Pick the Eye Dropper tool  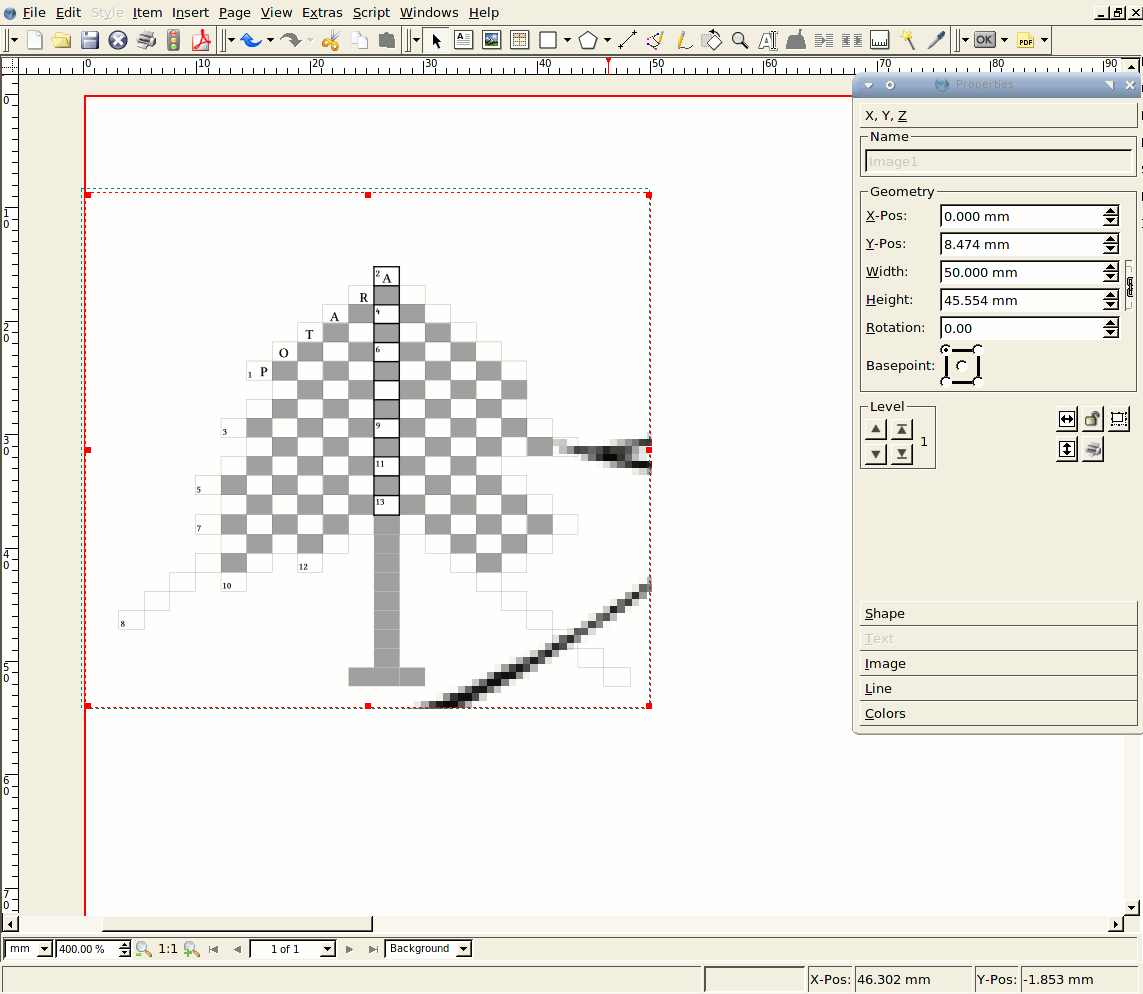point(936,40)
